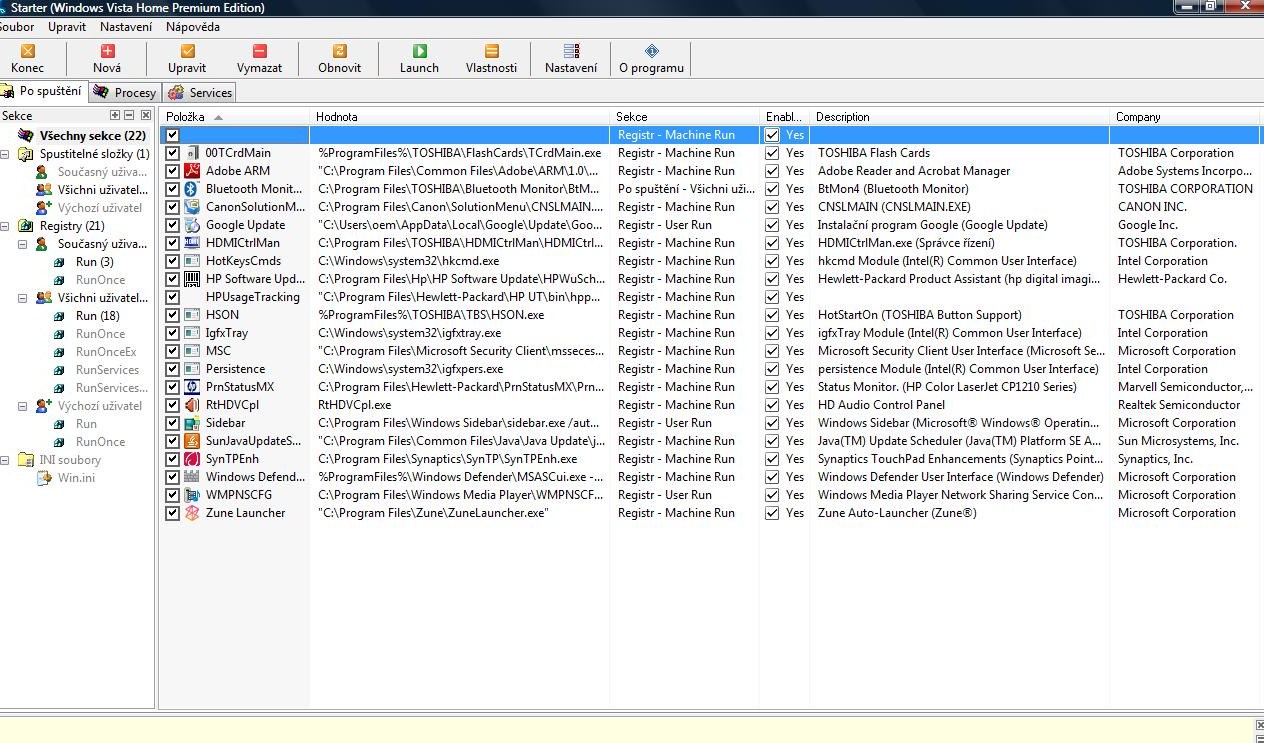Click the O programu about icon

click(651, 51)
